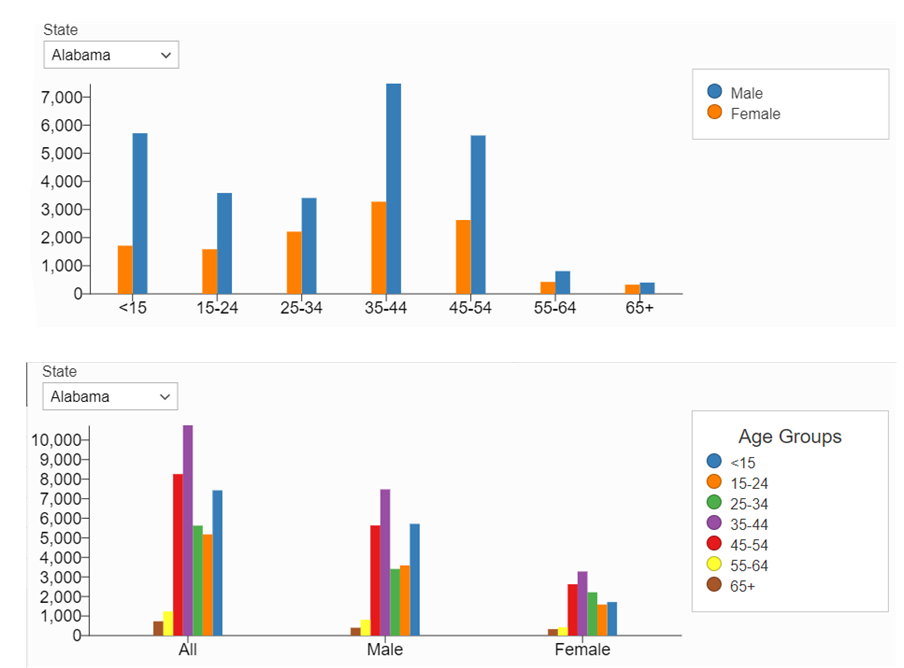
Task: Toggle the yellow 55-64 legend marker
Action: (715, 565)
